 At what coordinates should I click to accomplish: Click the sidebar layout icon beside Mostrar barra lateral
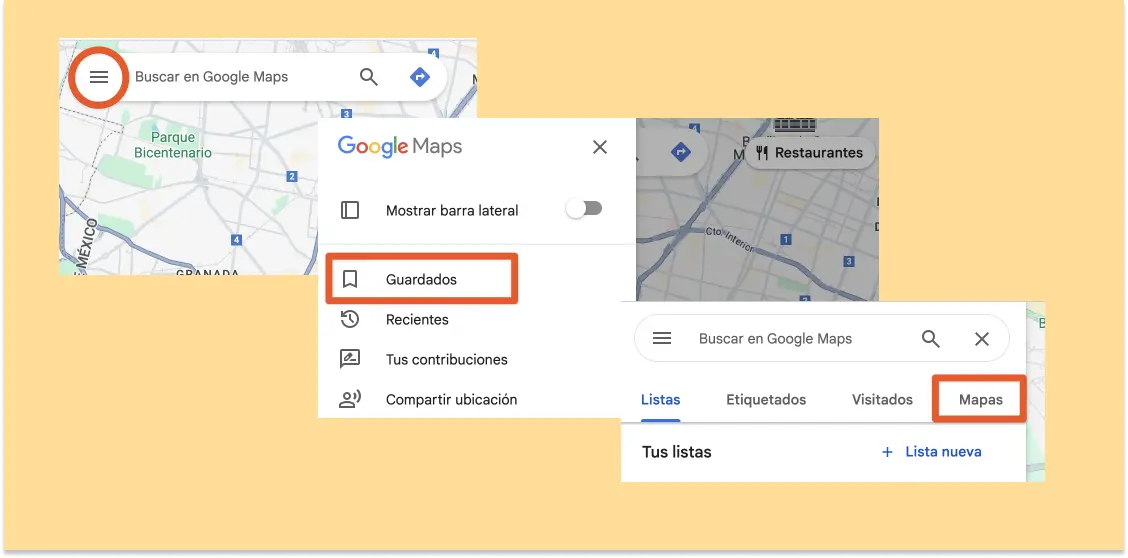[350, 210]
